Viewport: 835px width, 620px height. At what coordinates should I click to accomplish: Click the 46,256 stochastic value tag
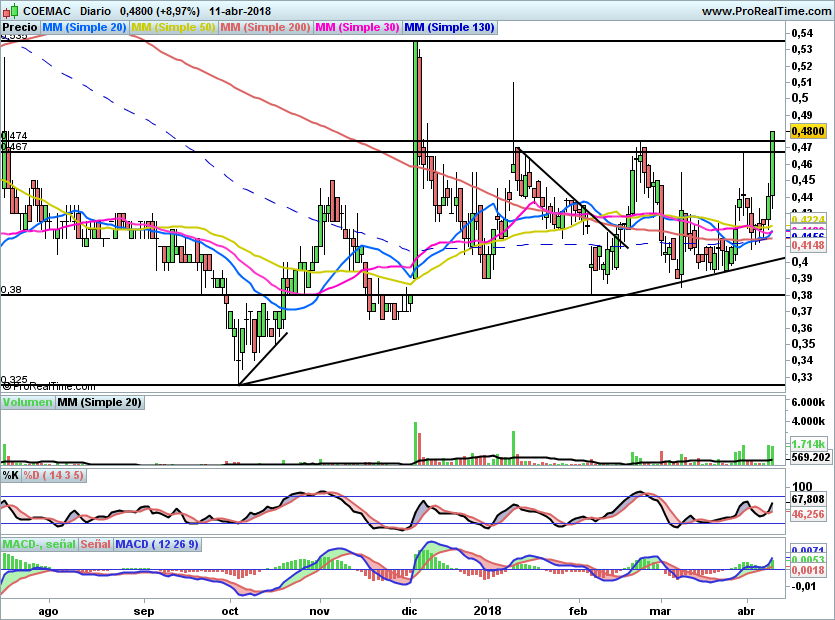[x=808, y=514]
